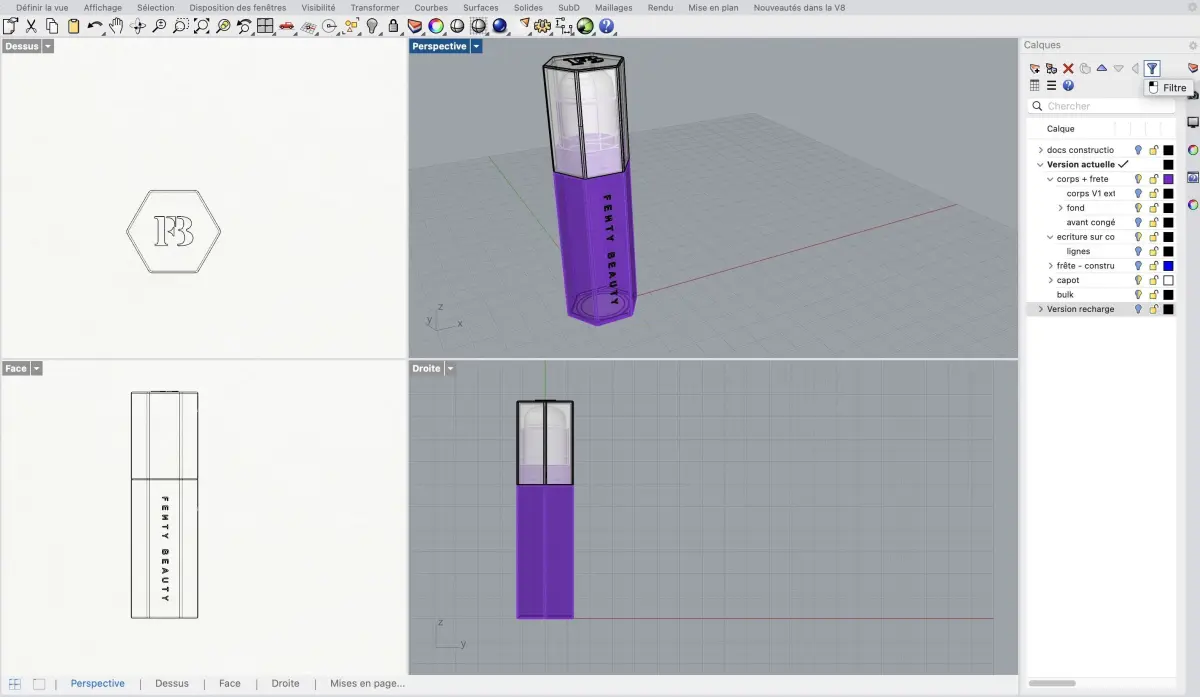
Task: Click the Paste clipboard icon
Action: (x=73, y=26)
